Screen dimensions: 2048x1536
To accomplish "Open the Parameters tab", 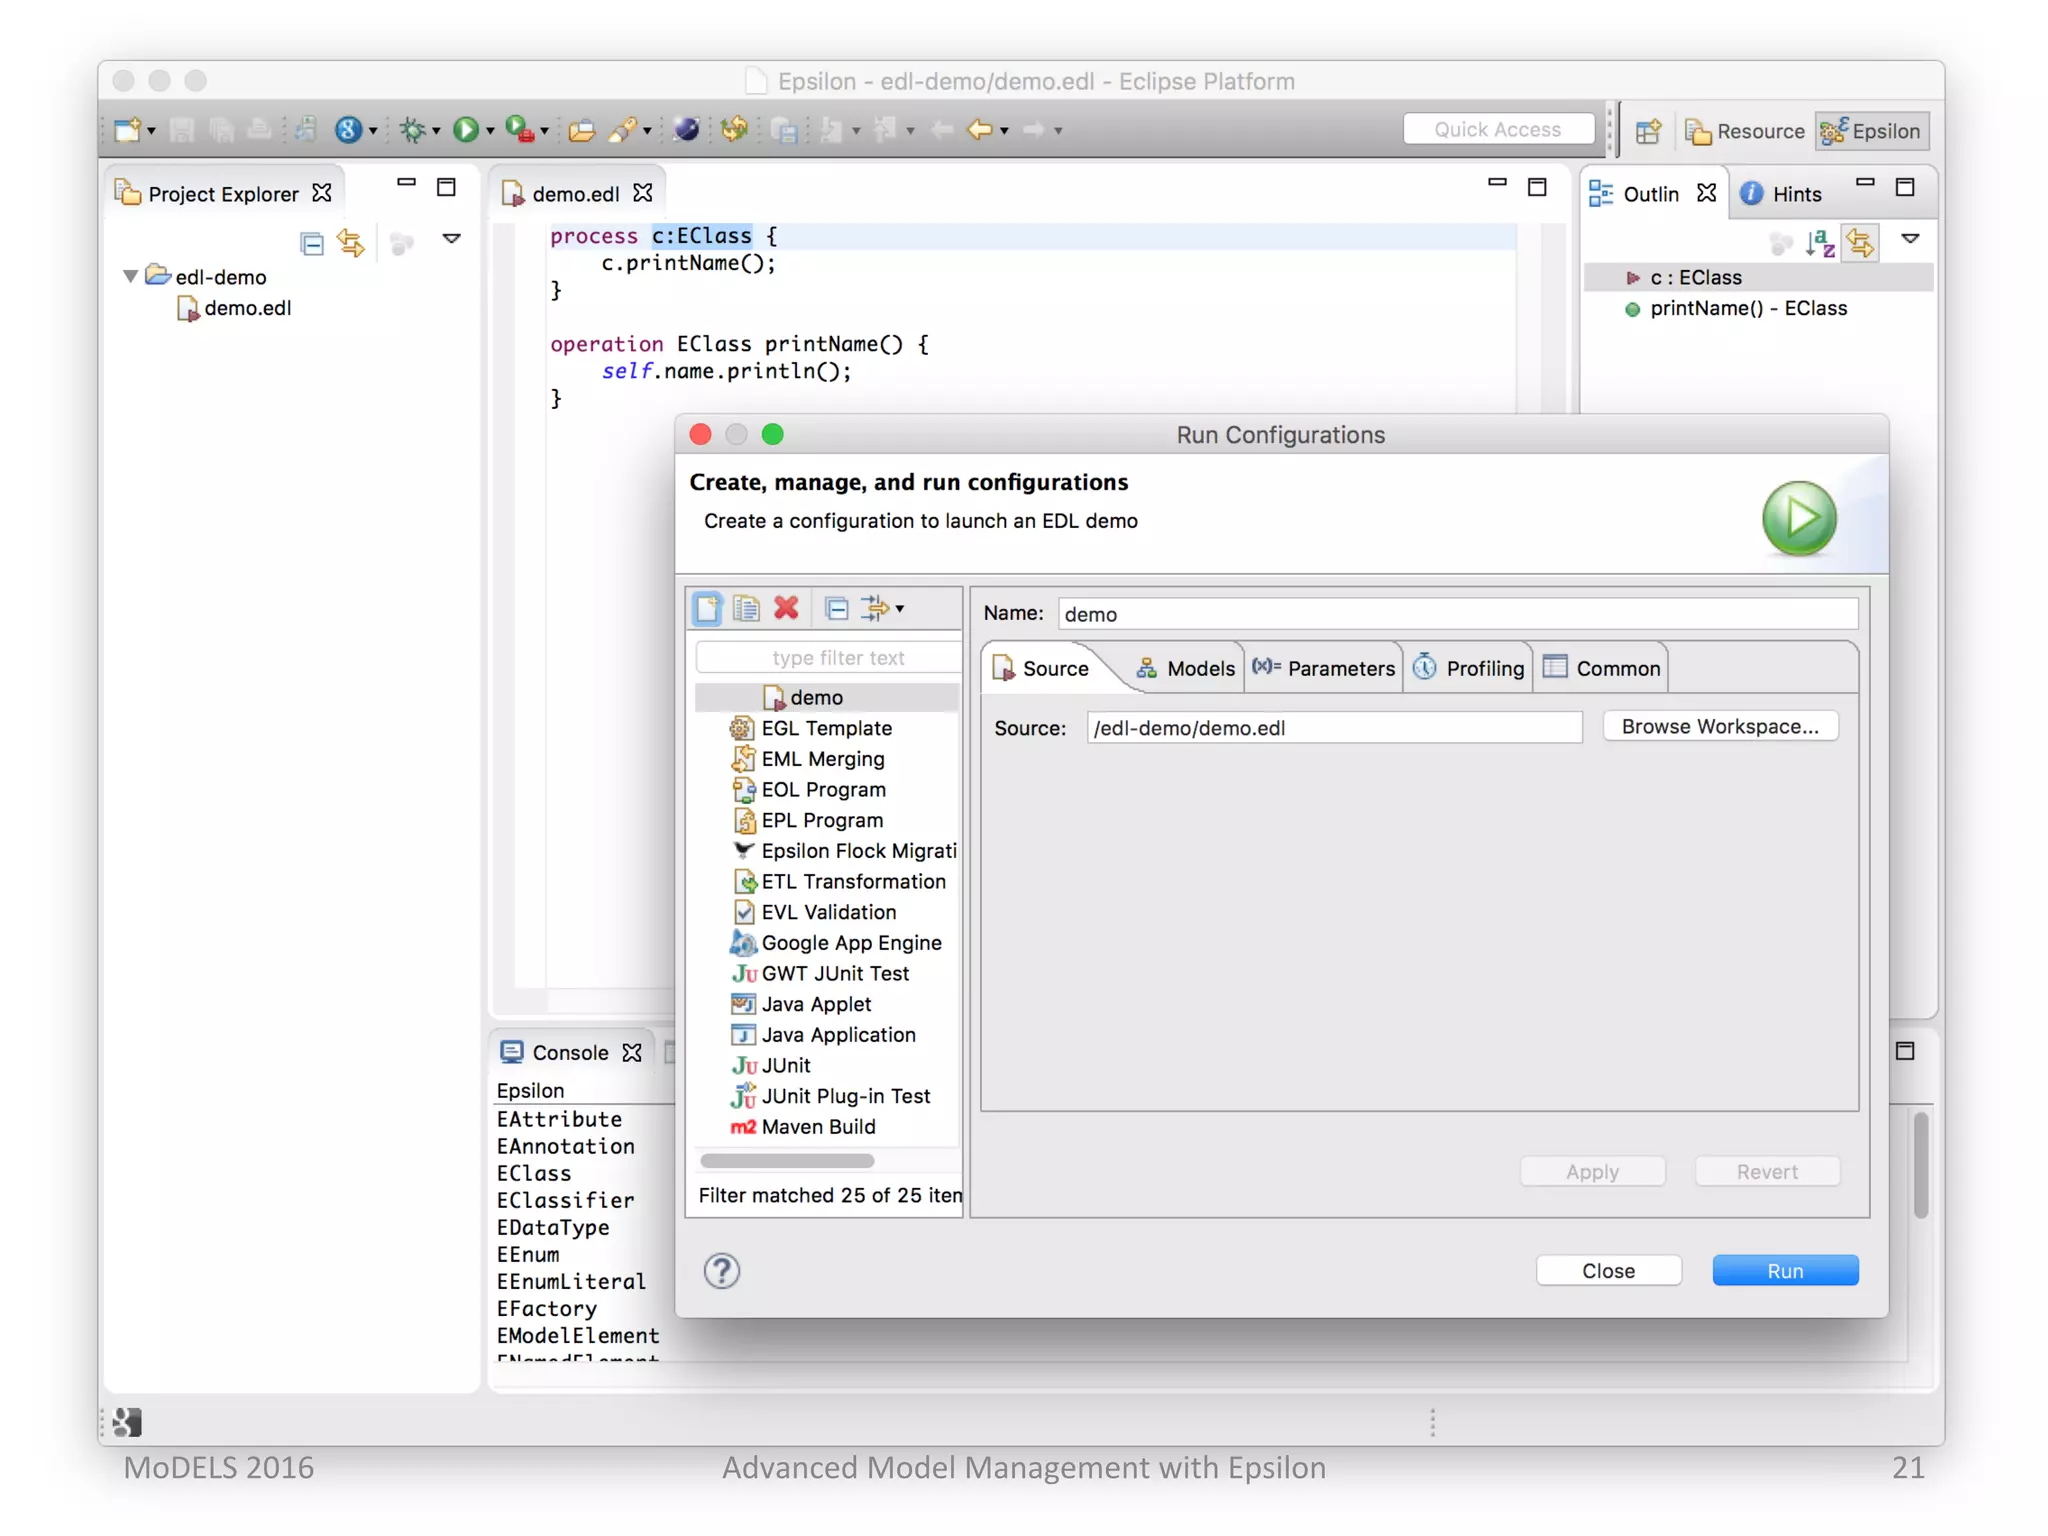I will pos(1323,668).
